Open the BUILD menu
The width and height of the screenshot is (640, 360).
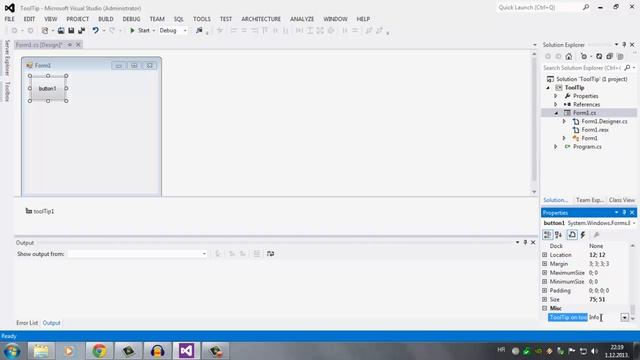pyautogui.click(x=106, y=19)
